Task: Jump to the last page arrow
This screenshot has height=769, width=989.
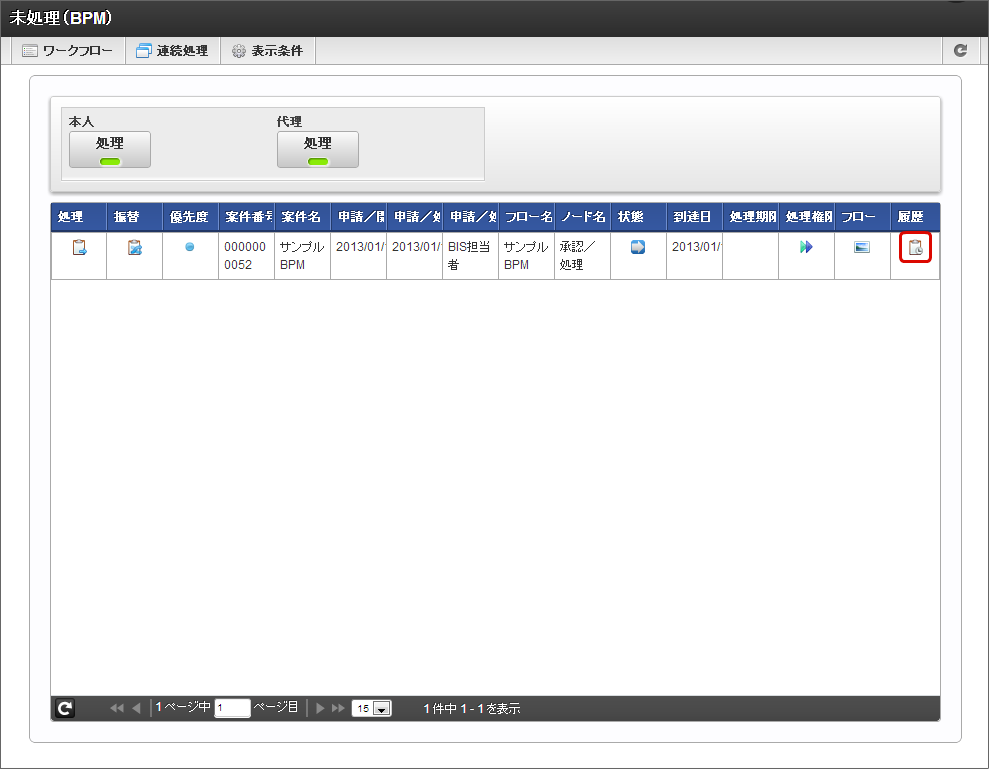Action: 338,708
